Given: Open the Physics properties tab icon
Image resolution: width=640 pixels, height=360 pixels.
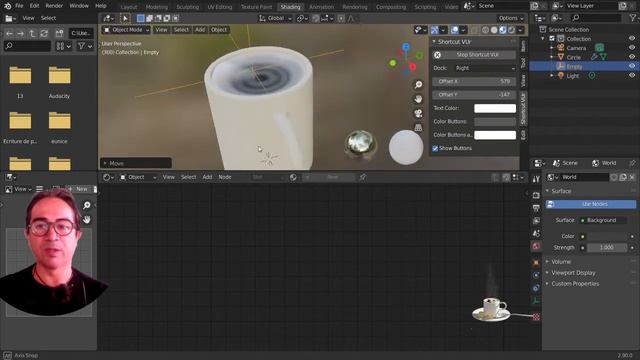Looking at the screenshot, I should 536,275.
